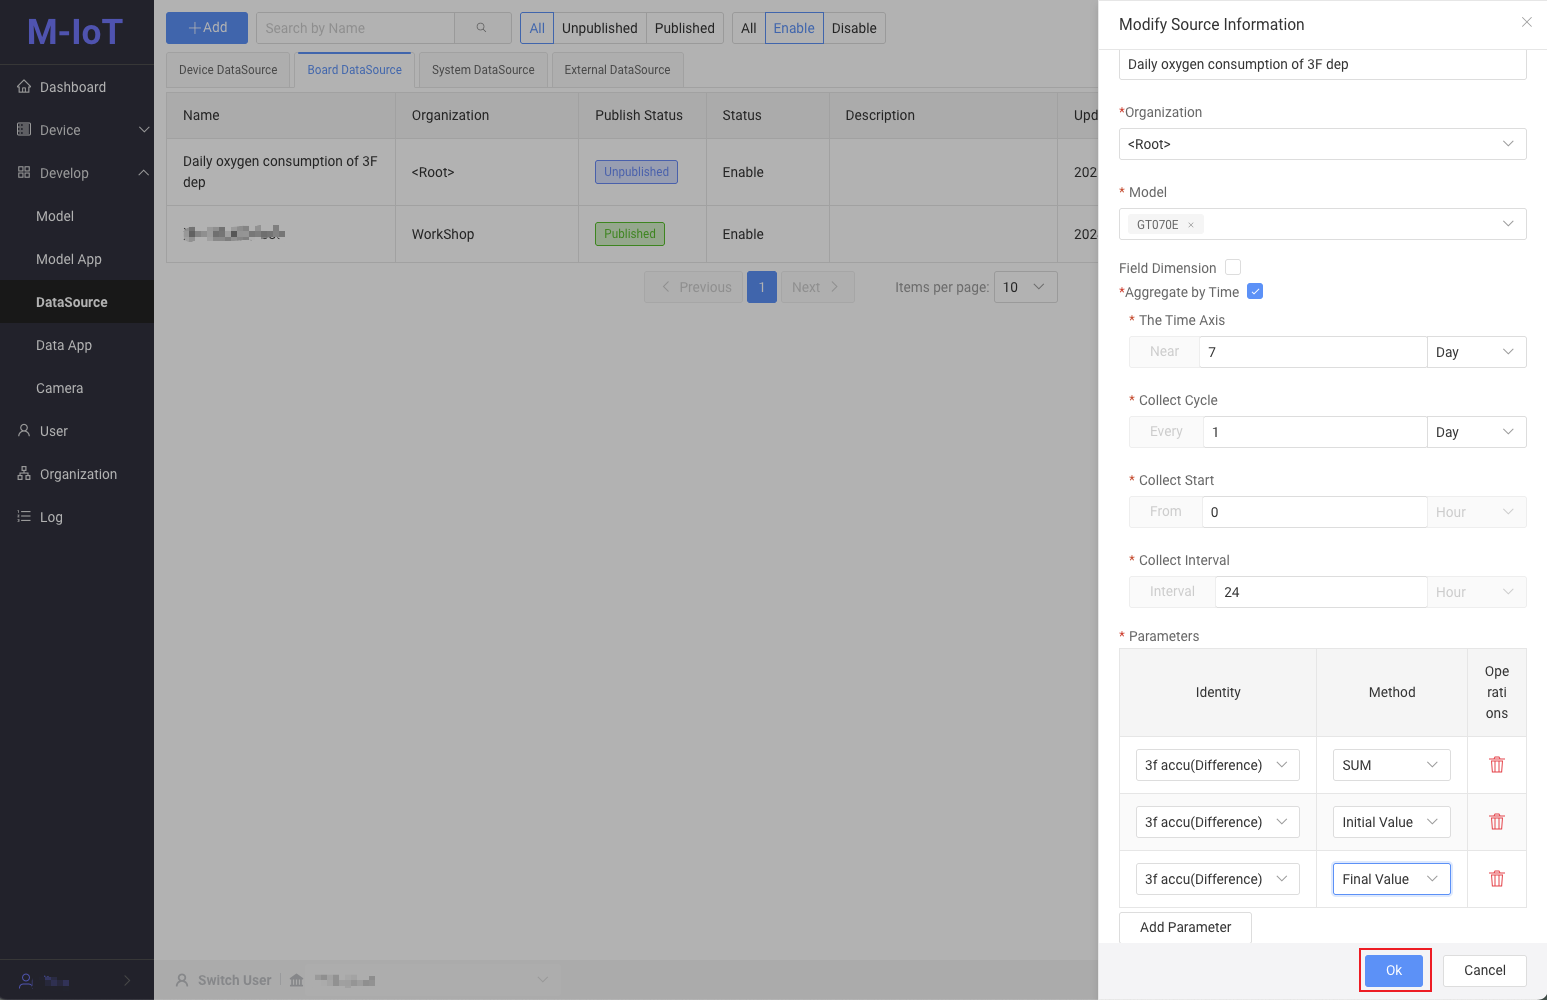1547x1000 pixels.
Task: Open the Final Value method dropdown
Action: click(1390, 879)
